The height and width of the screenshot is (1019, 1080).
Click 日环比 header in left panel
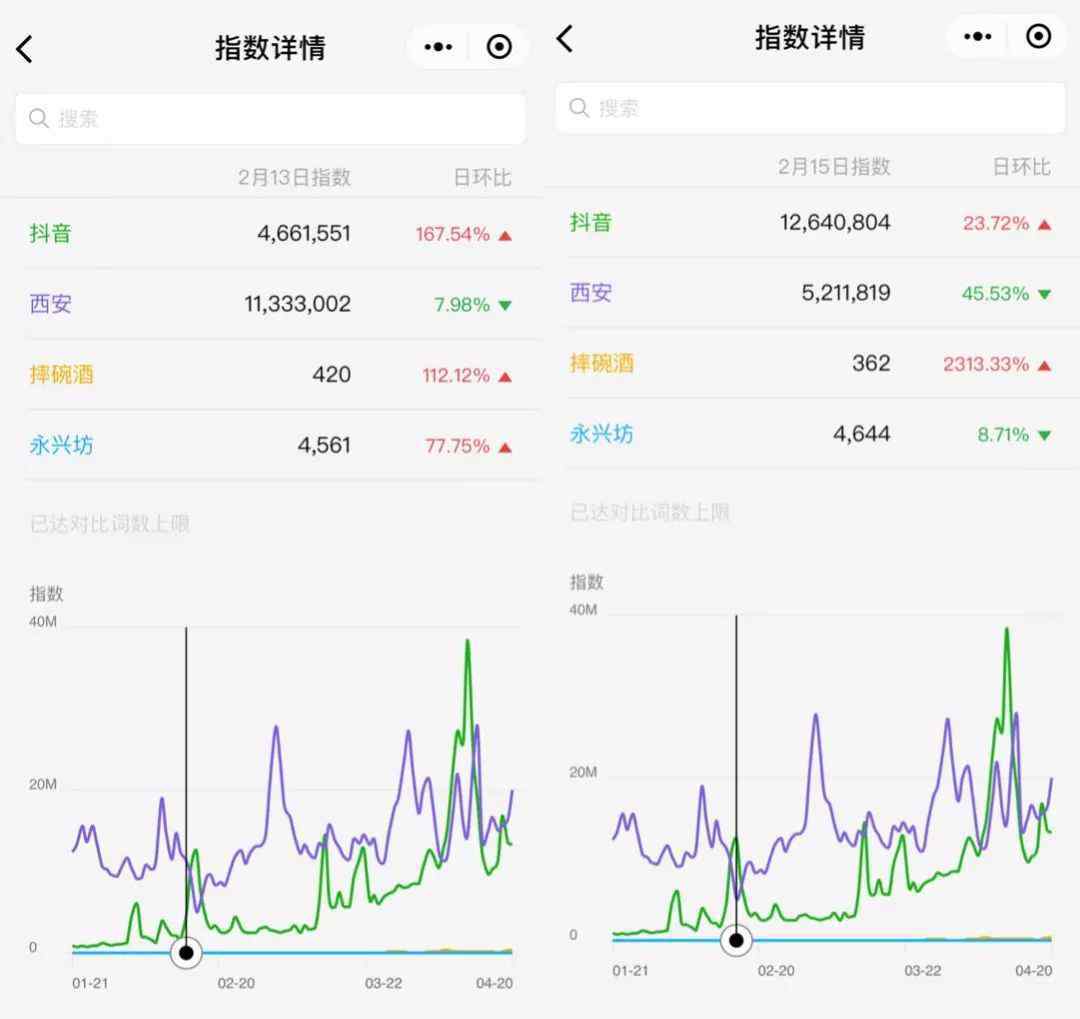click(x=482, y=177)
